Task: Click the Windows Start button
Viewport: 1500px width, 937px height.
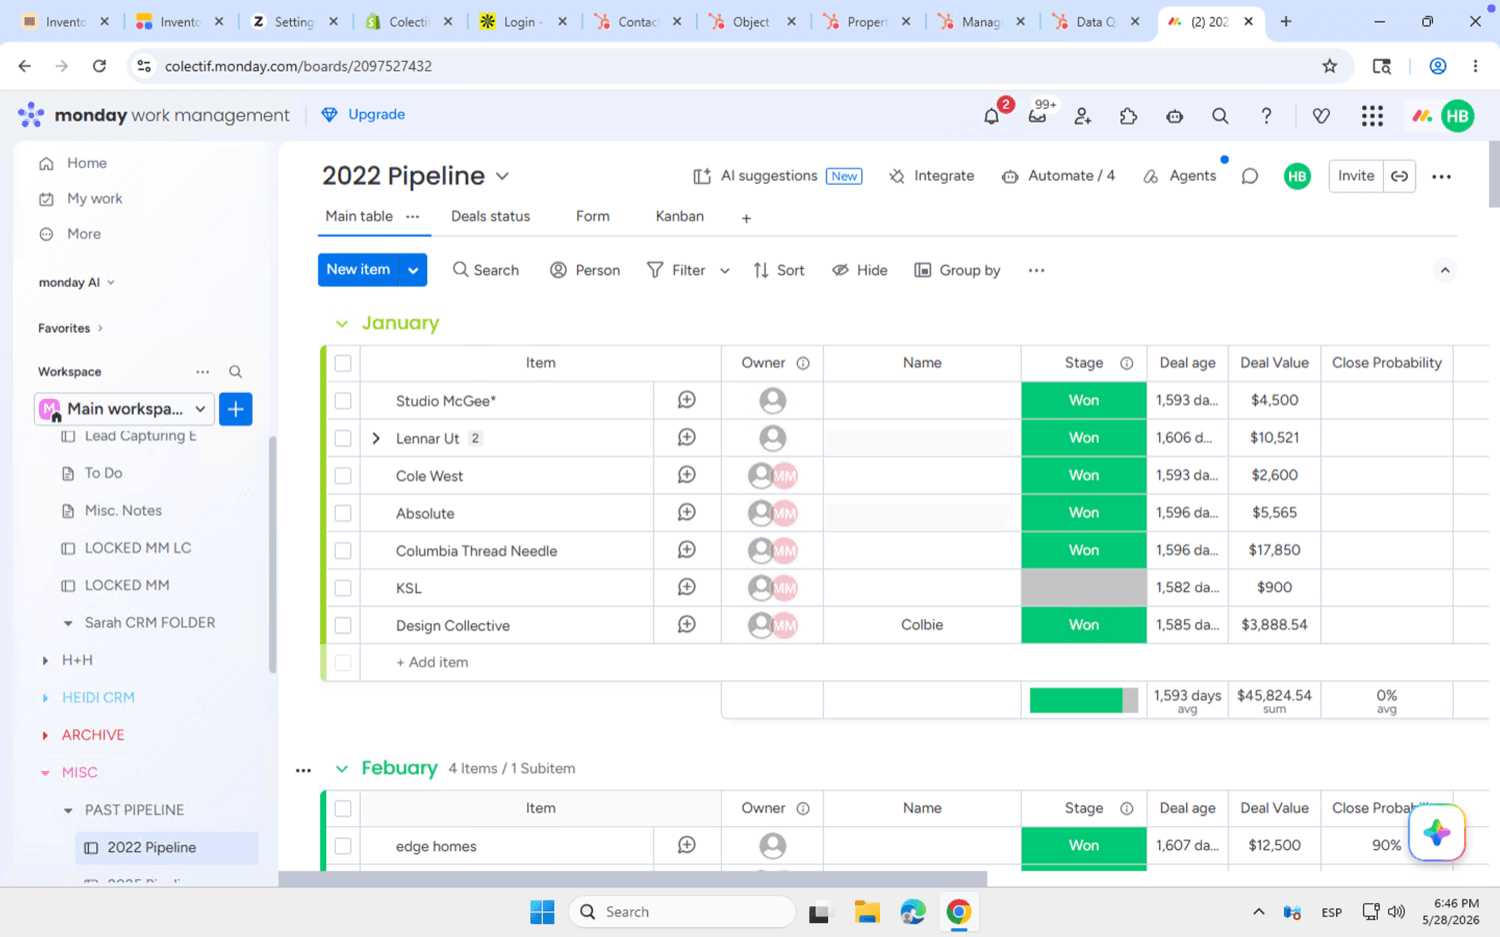Action: (x=542, y=912)
